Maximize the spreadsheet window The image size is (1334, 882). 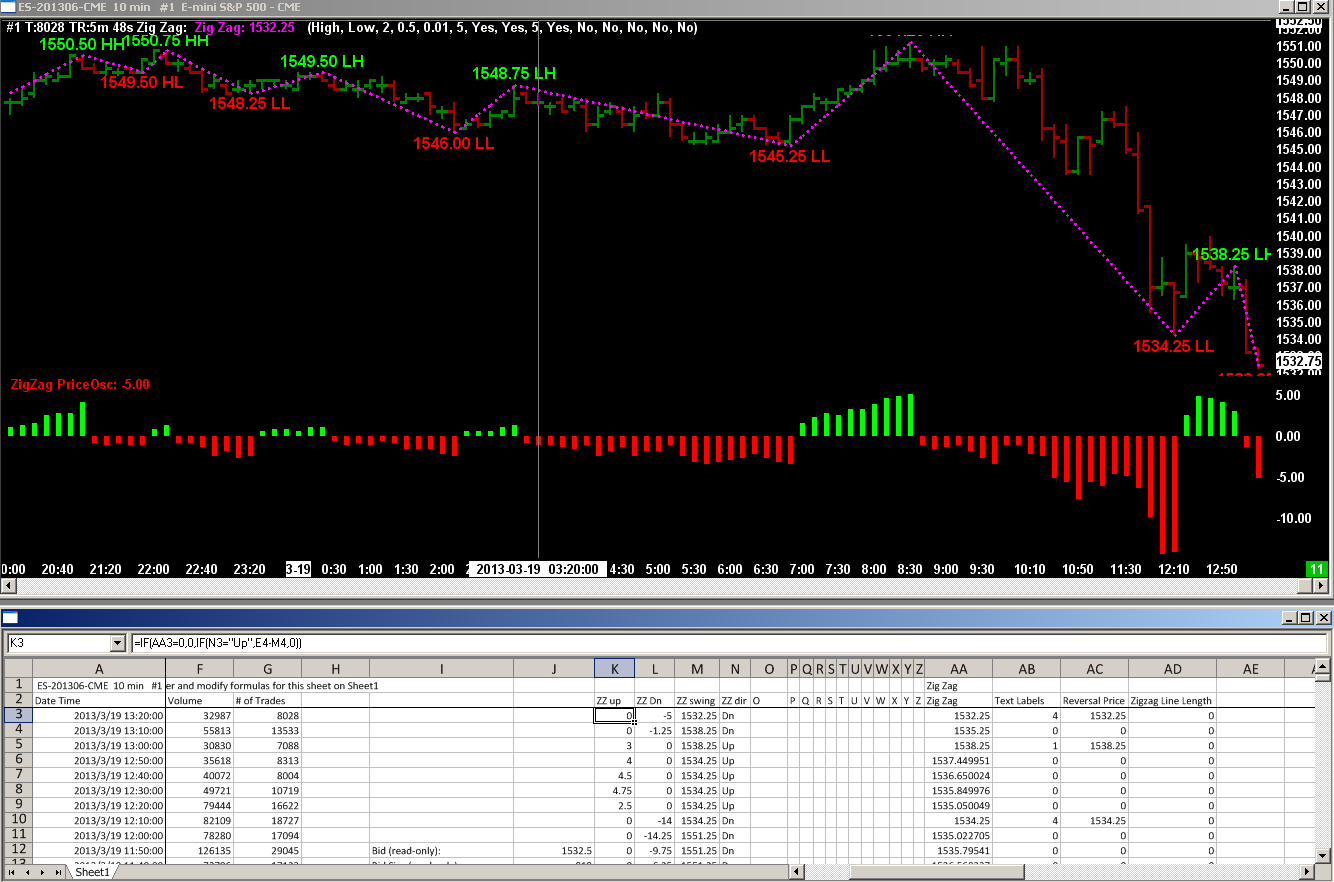coord(1305,618)
